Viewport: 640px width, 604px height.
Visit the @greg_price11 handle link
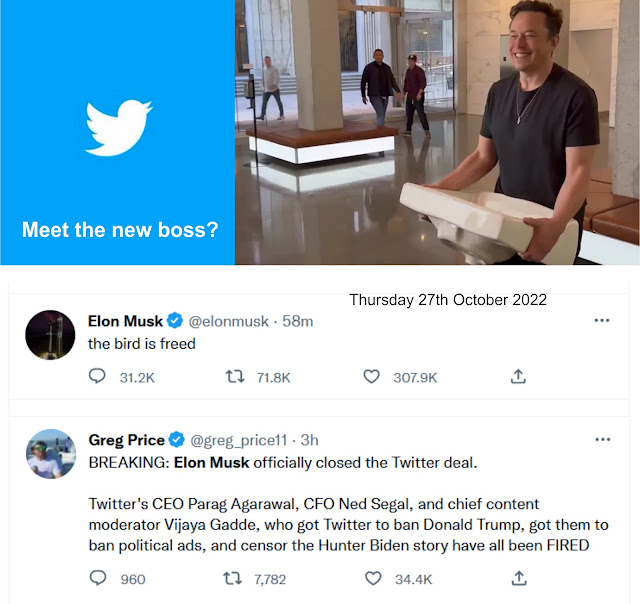239,440
